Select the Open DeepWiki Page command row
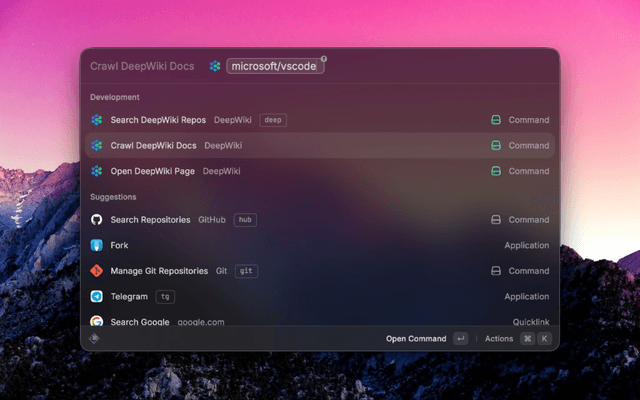The height and width of the screenshot is (400, 640). pos(320,171)
